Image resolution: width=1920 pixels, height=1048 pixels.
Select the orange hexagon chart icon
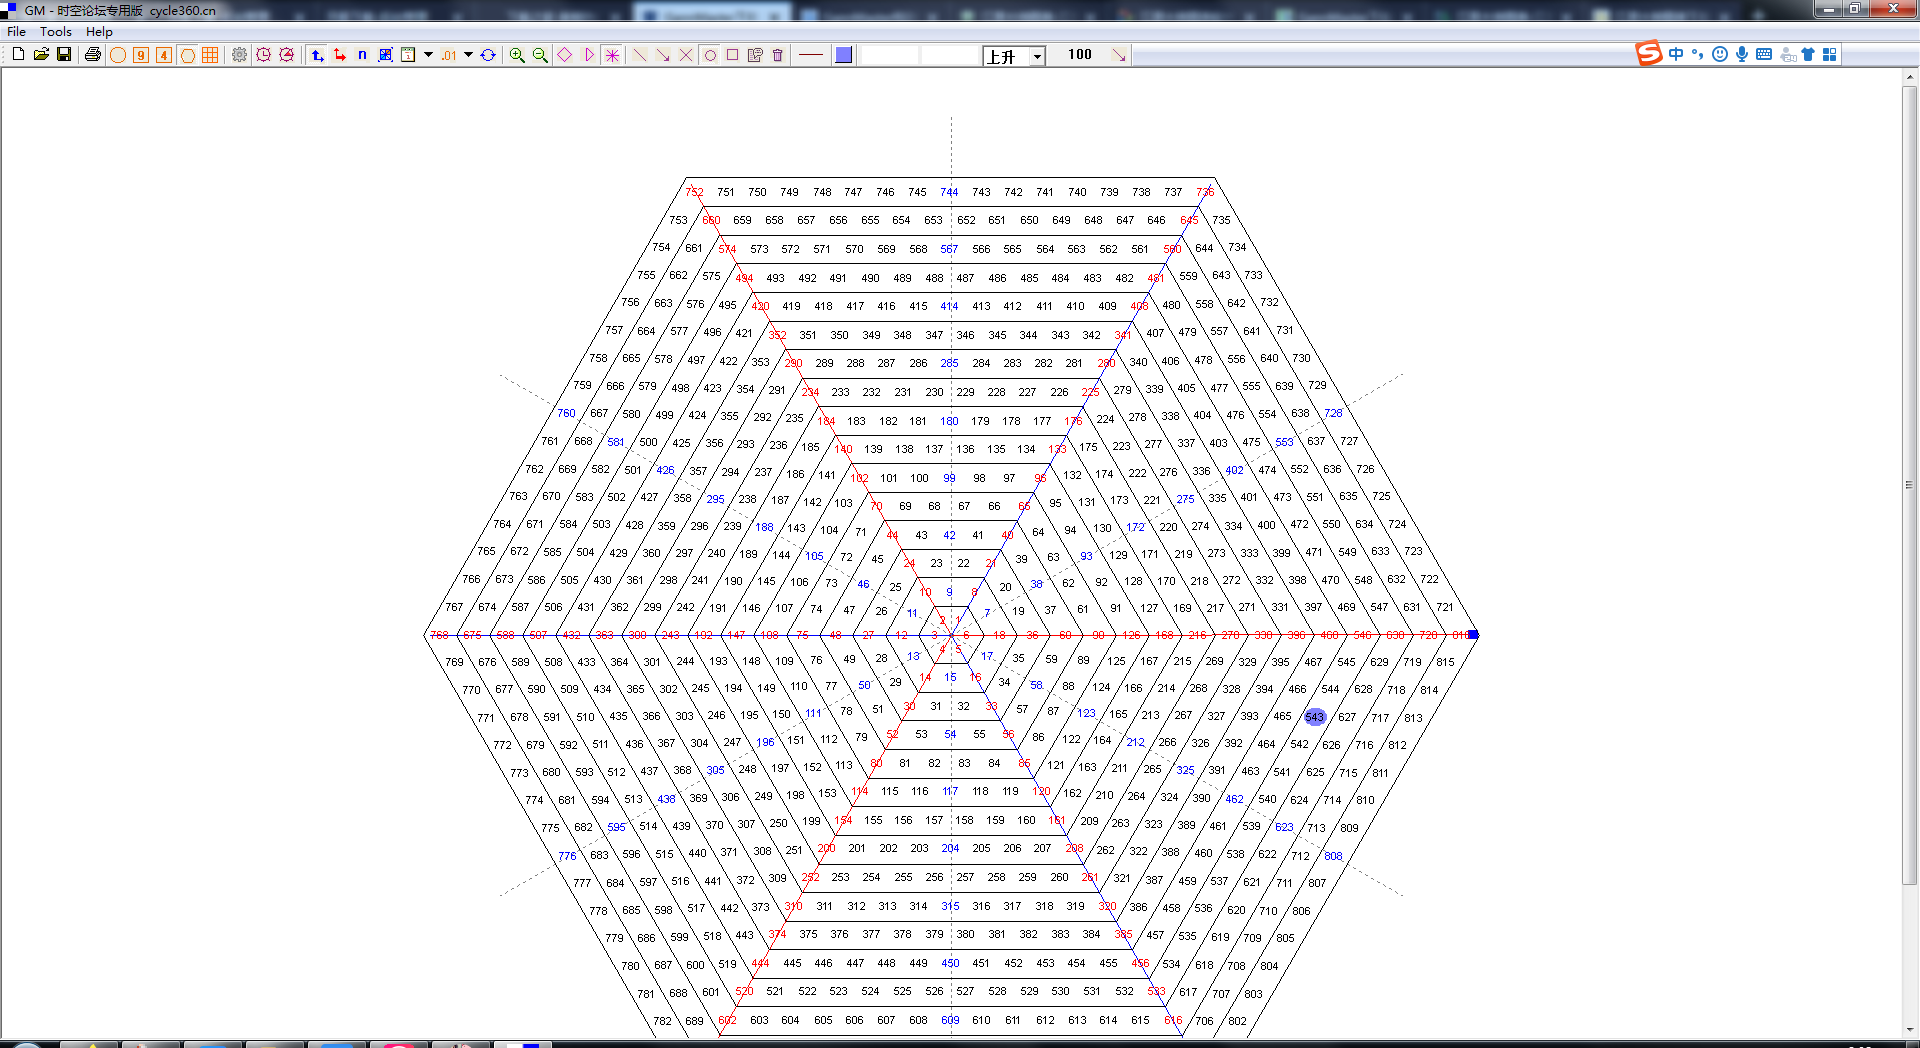tap(187, 55)
